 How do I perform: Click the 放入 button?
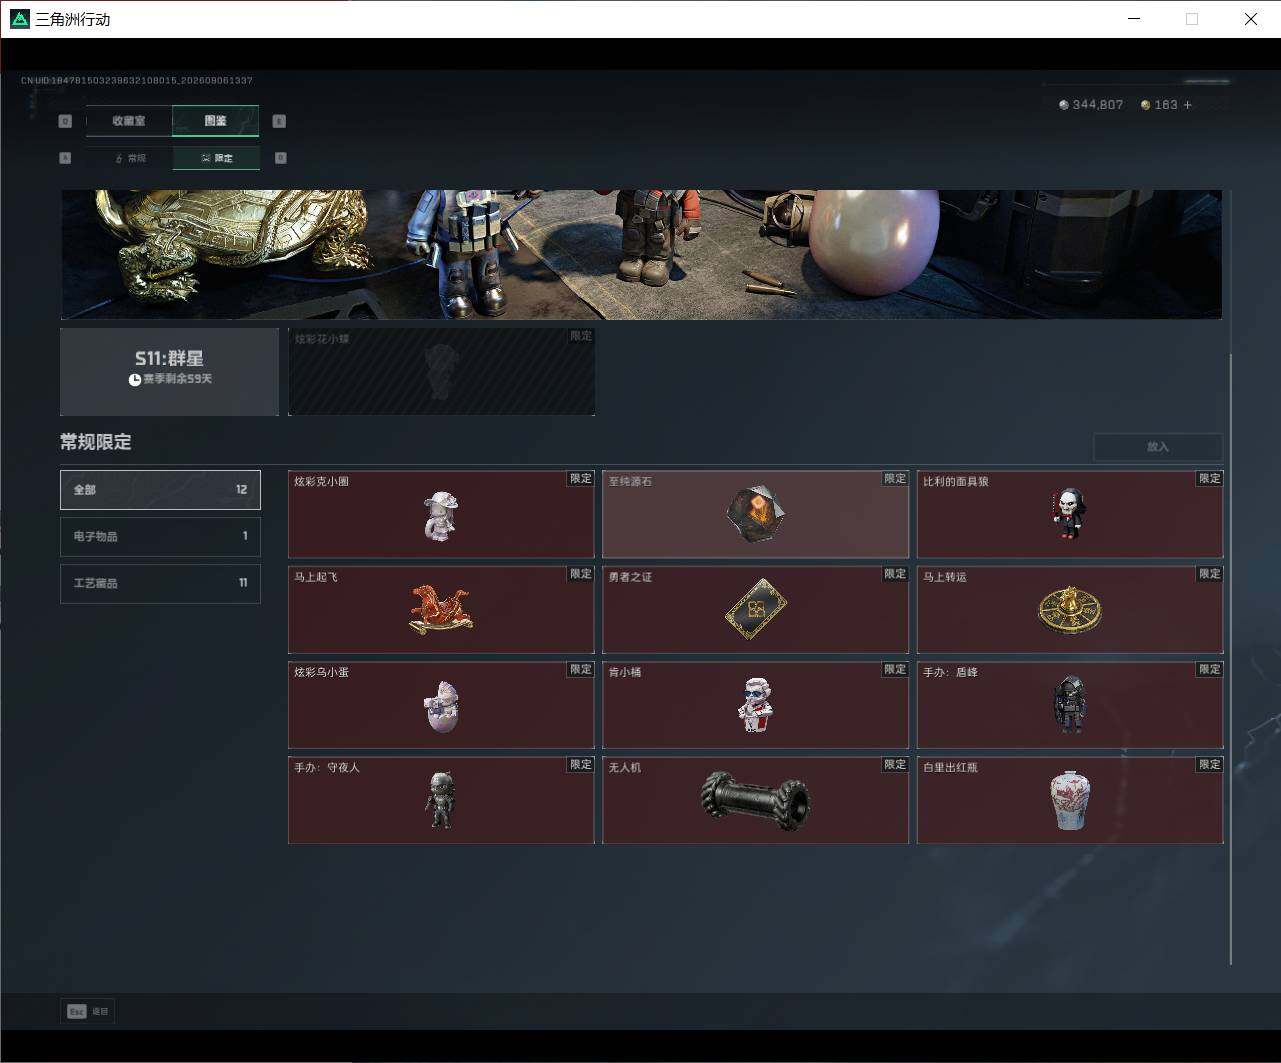(1158, 447)
